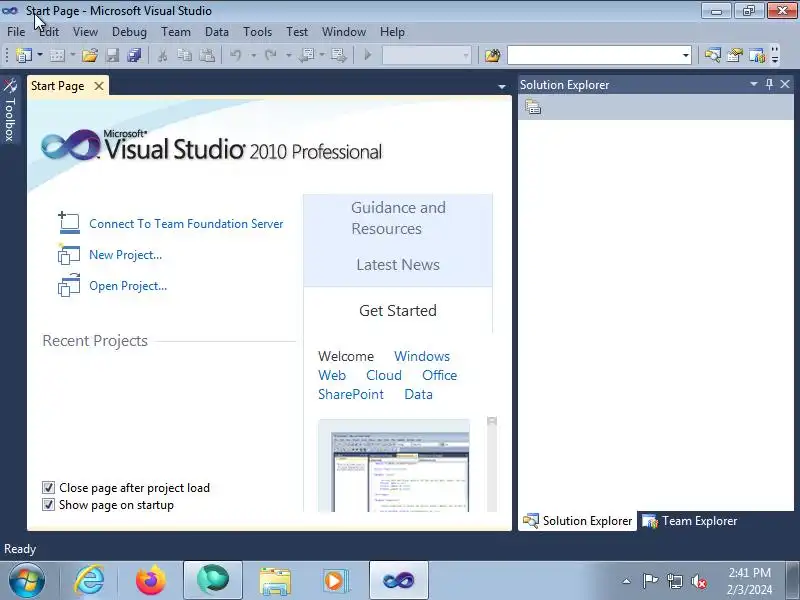Select the Get Started tab
This screenshot has width=800, height=600.
click(398, 310)
